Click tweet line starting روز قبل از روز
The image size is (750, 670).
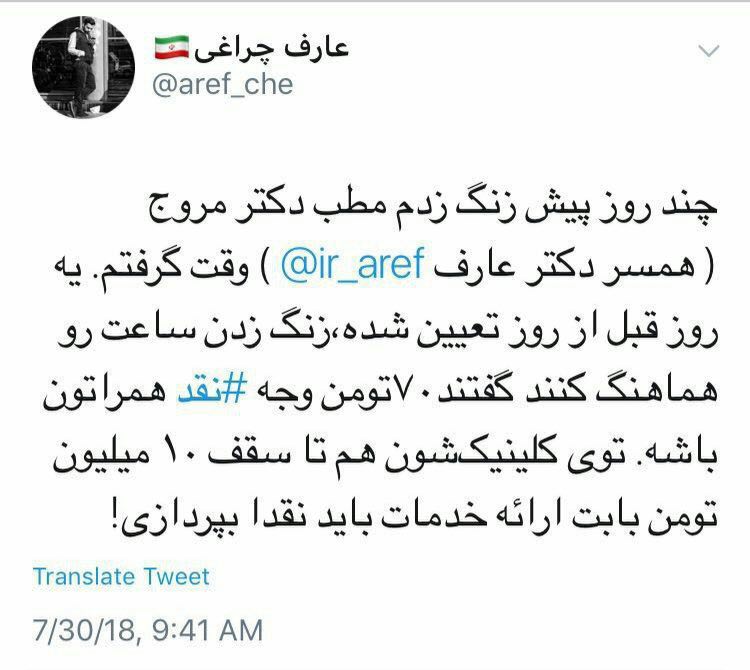[x=388, y=331]
